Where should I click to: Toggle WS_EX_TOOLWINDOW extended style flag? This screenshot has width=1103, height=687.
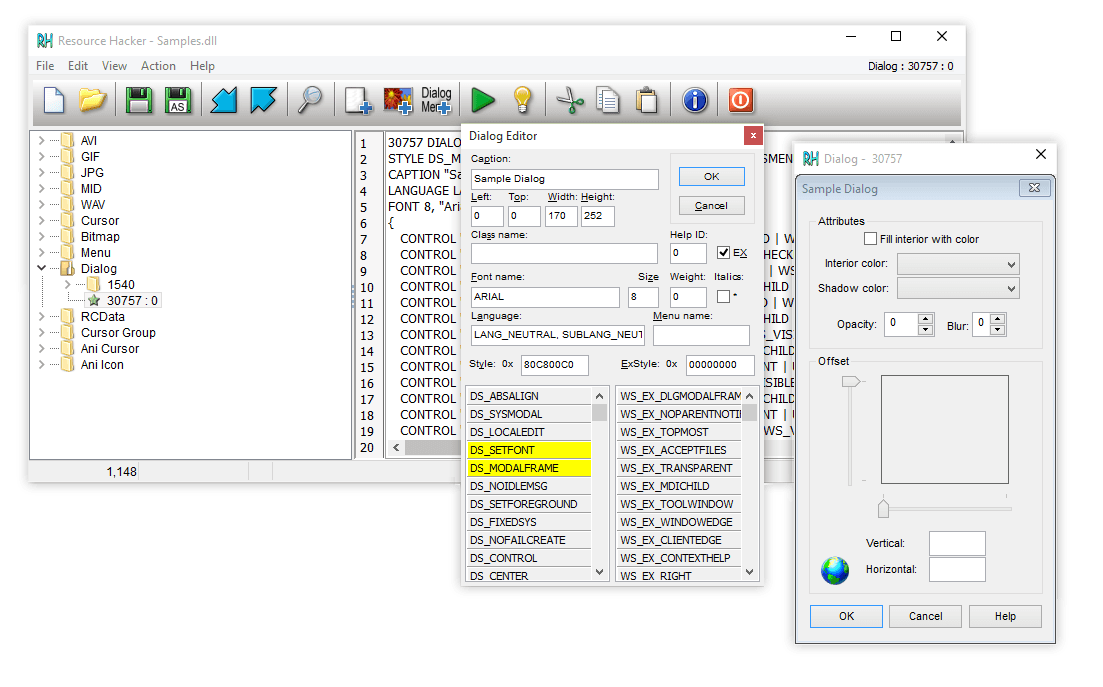(x=679, y=504)
